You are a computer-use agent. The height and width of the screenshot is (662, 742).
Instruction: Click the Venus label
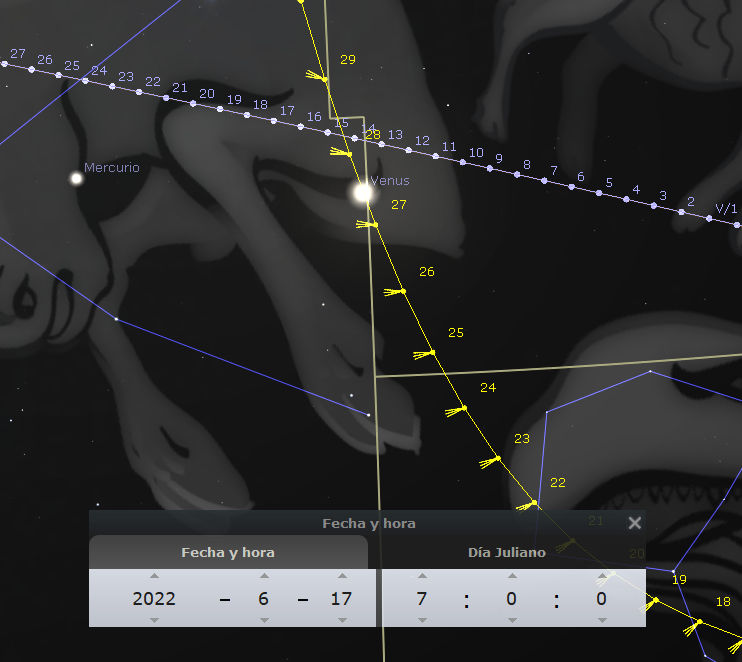[390, 181]
